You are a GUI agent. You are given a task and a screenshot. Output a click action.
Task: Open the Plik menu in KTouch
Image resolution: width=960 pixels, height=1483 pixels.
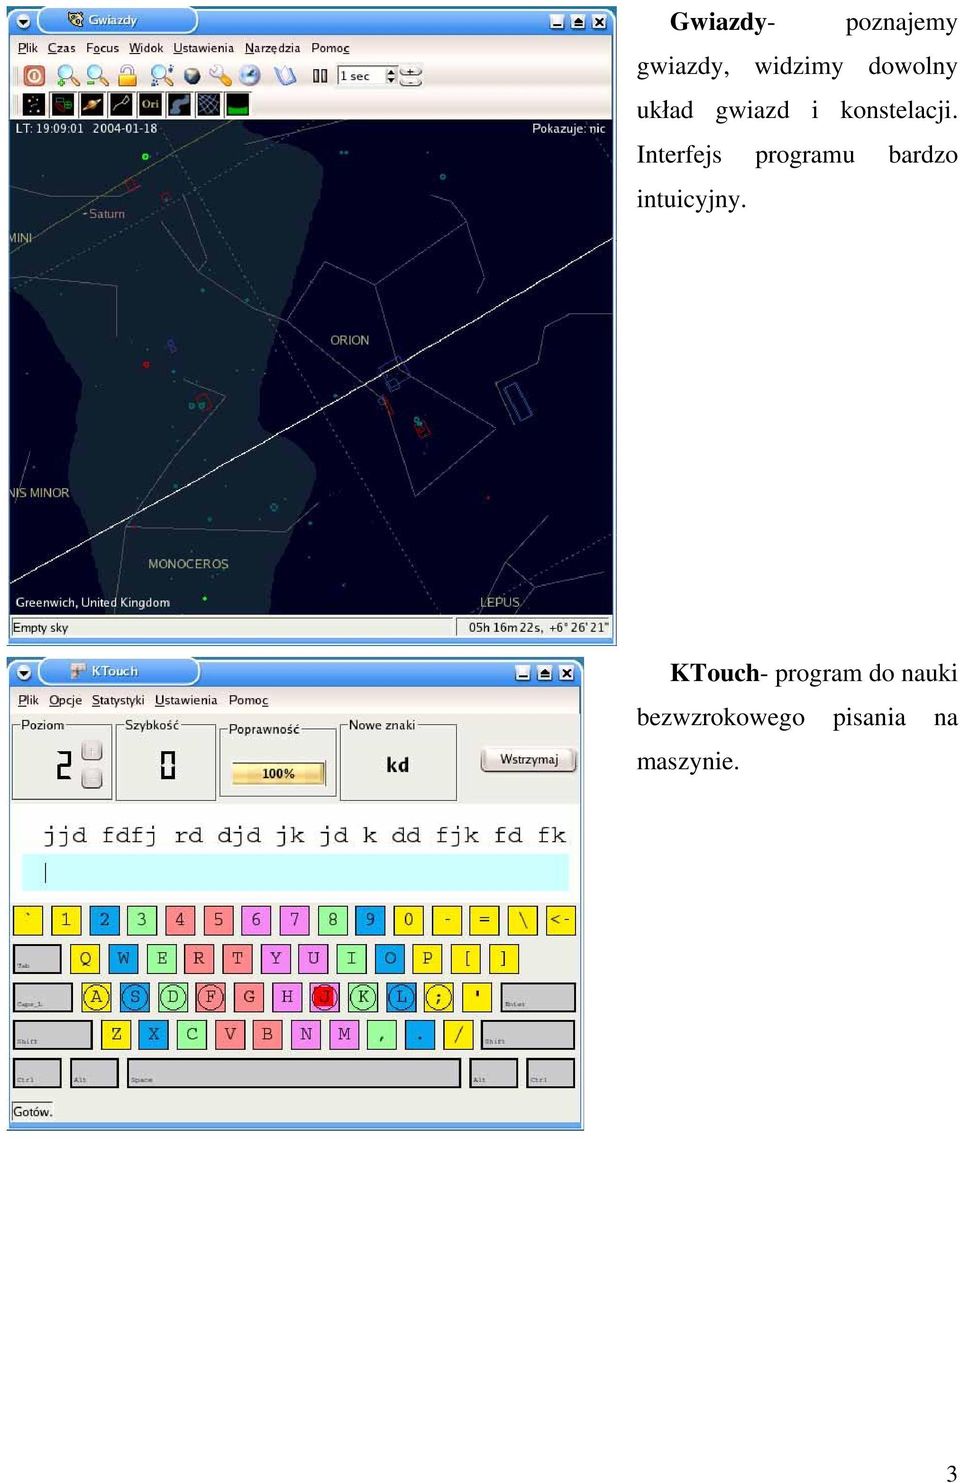click(28, 700)
